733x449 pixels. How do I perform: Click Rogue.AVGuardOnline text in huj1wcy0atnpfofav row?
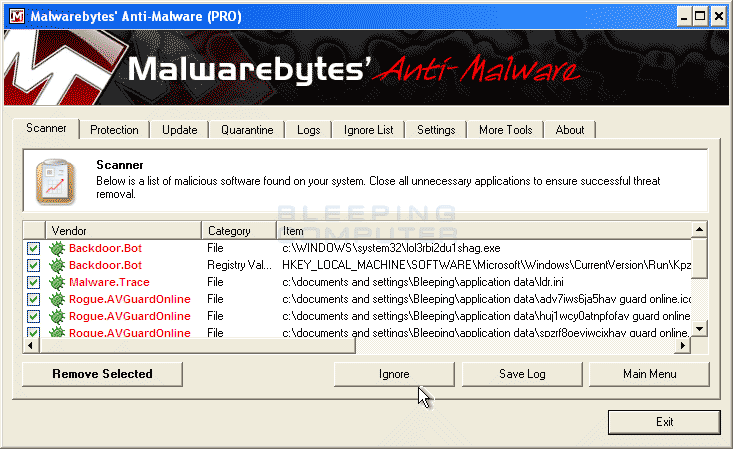(129, 316)
